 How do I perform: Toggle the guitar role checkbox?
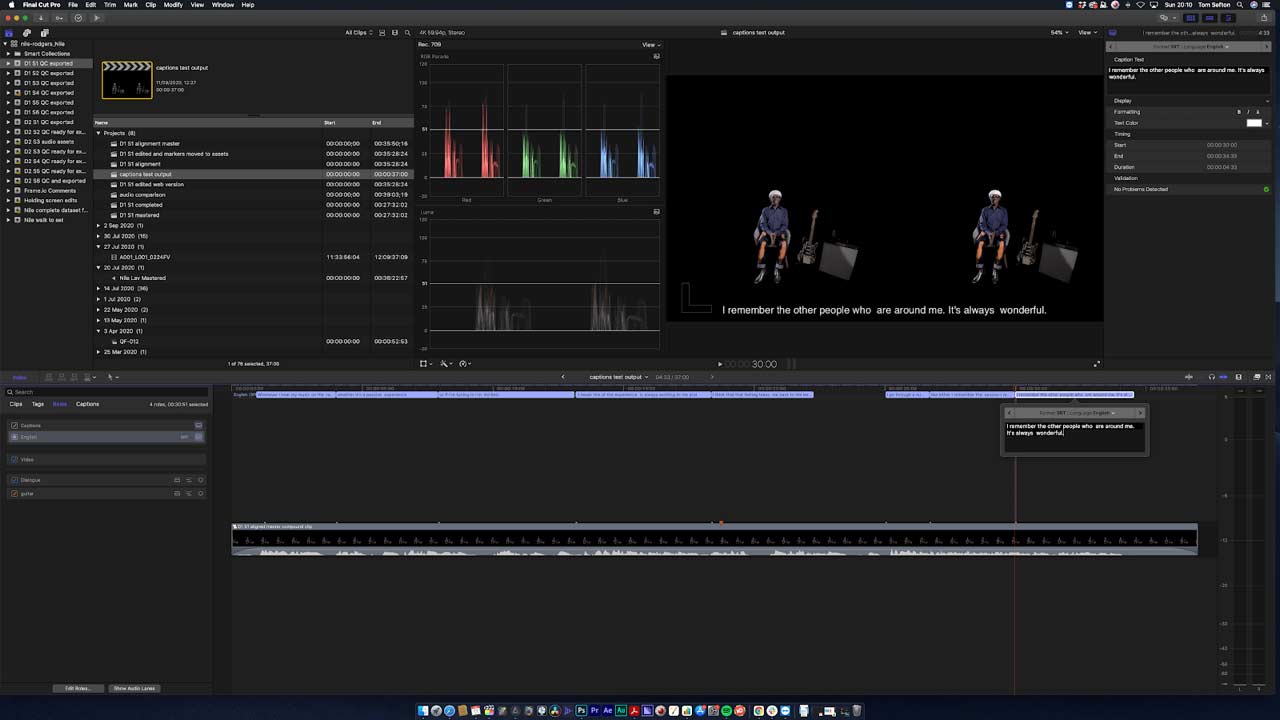pos(15,493)
